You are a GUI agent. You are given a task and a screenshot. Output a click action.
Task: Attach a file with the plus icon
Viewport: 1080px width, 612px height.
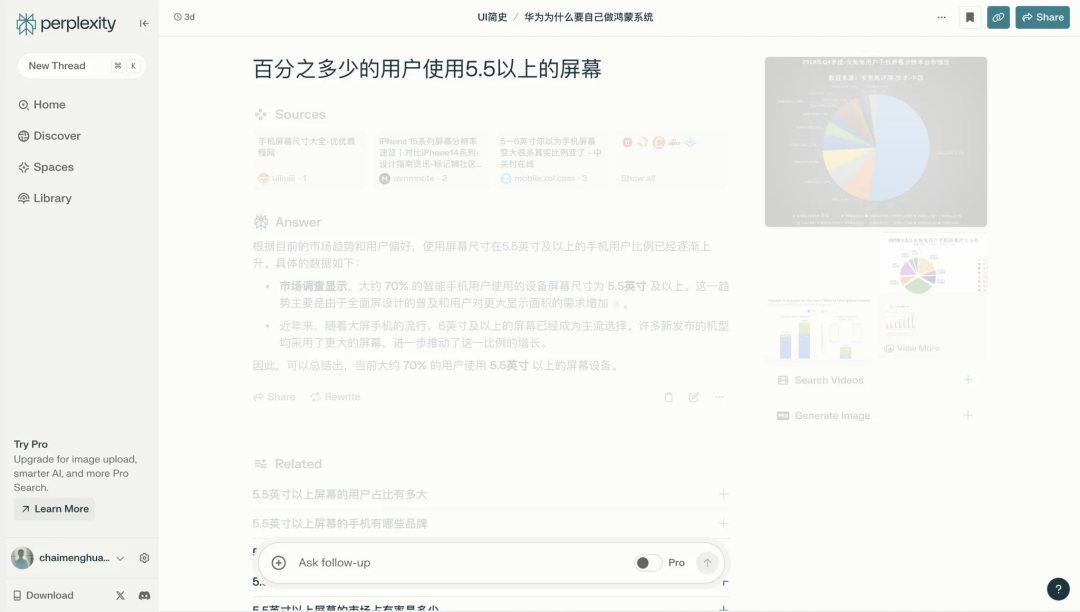(x=278, y=563)
